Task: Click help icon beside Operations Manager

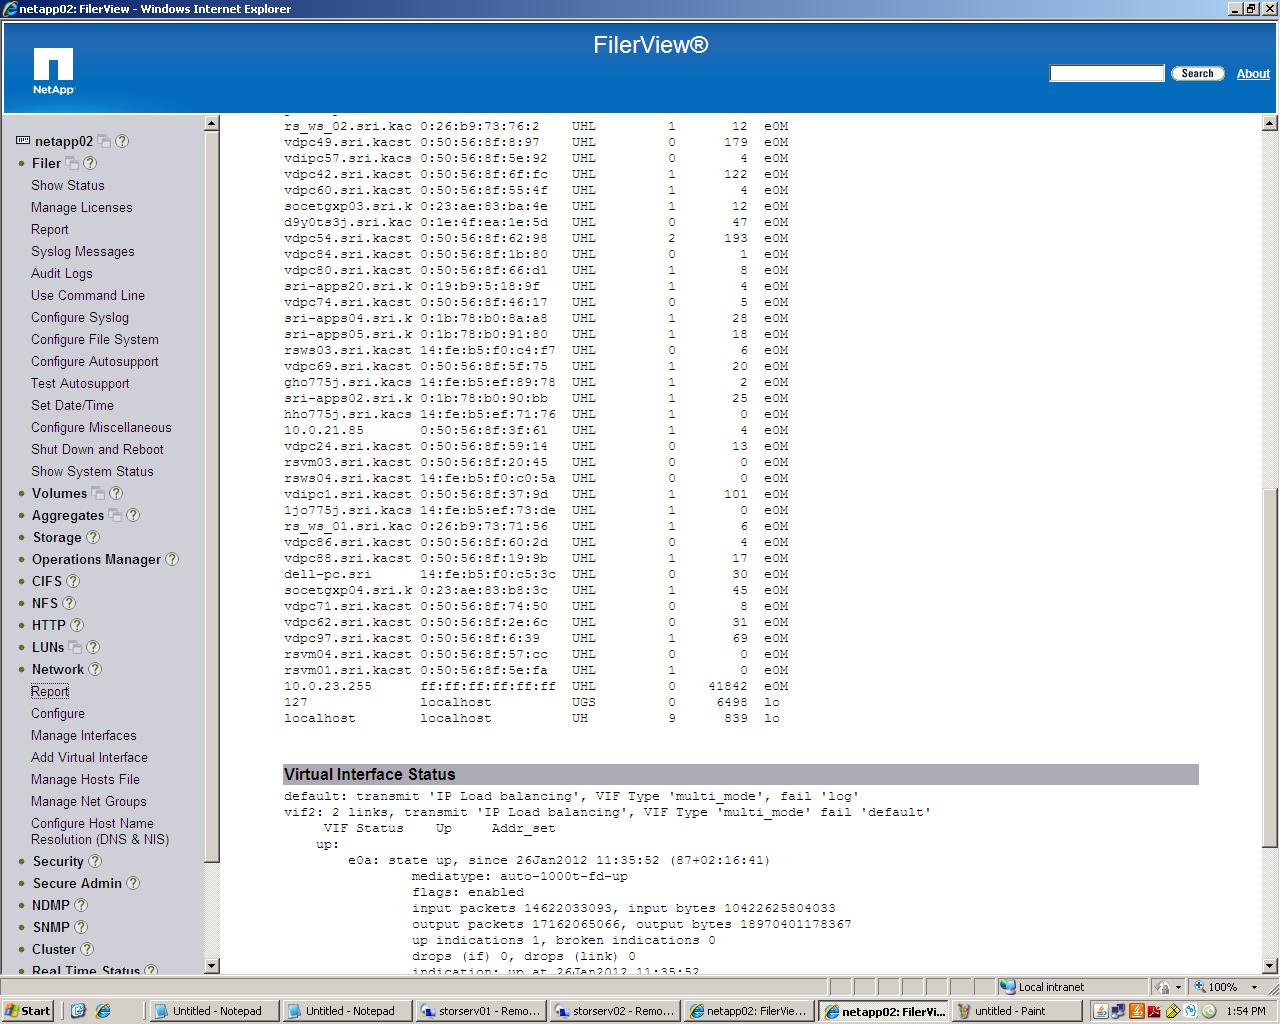Action: click(172, 559)
